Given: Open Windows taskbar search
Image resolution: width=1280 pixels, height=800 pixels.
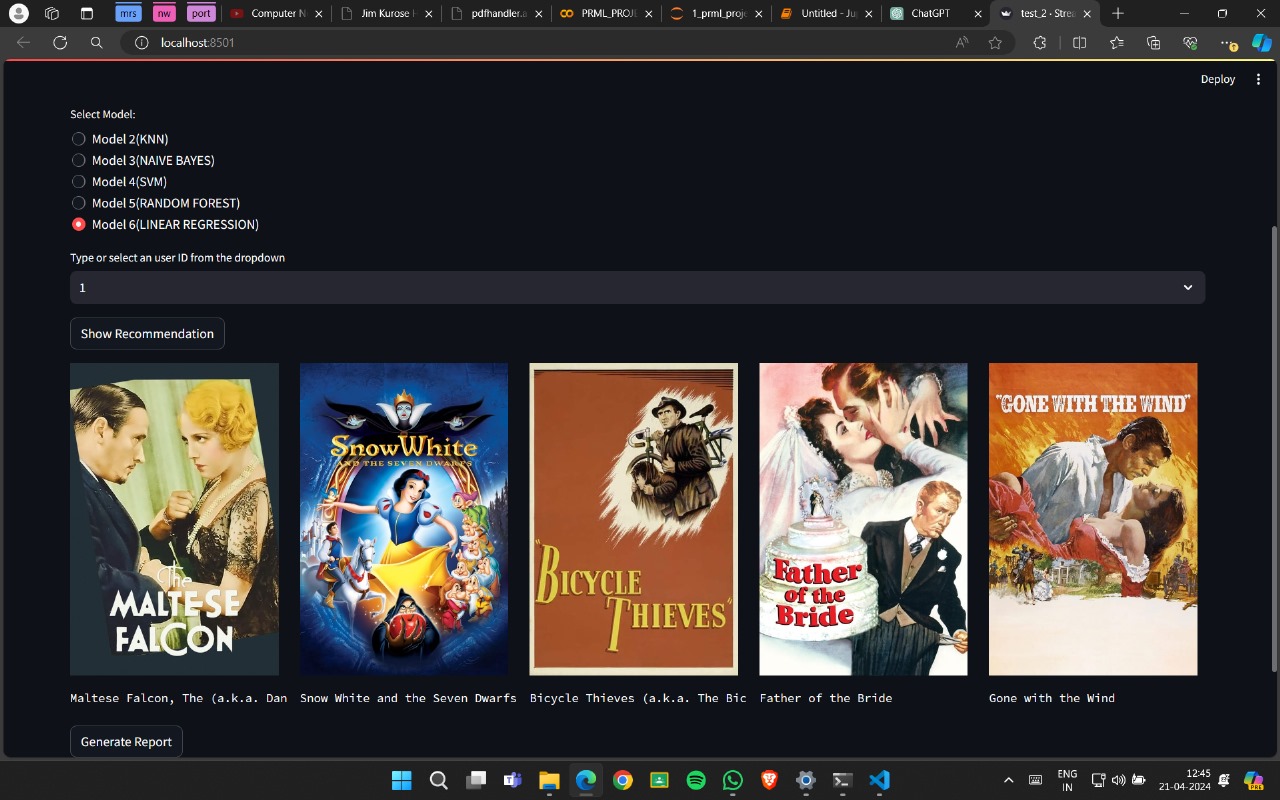Looking at the screenshot, I should tap(438, 780).
